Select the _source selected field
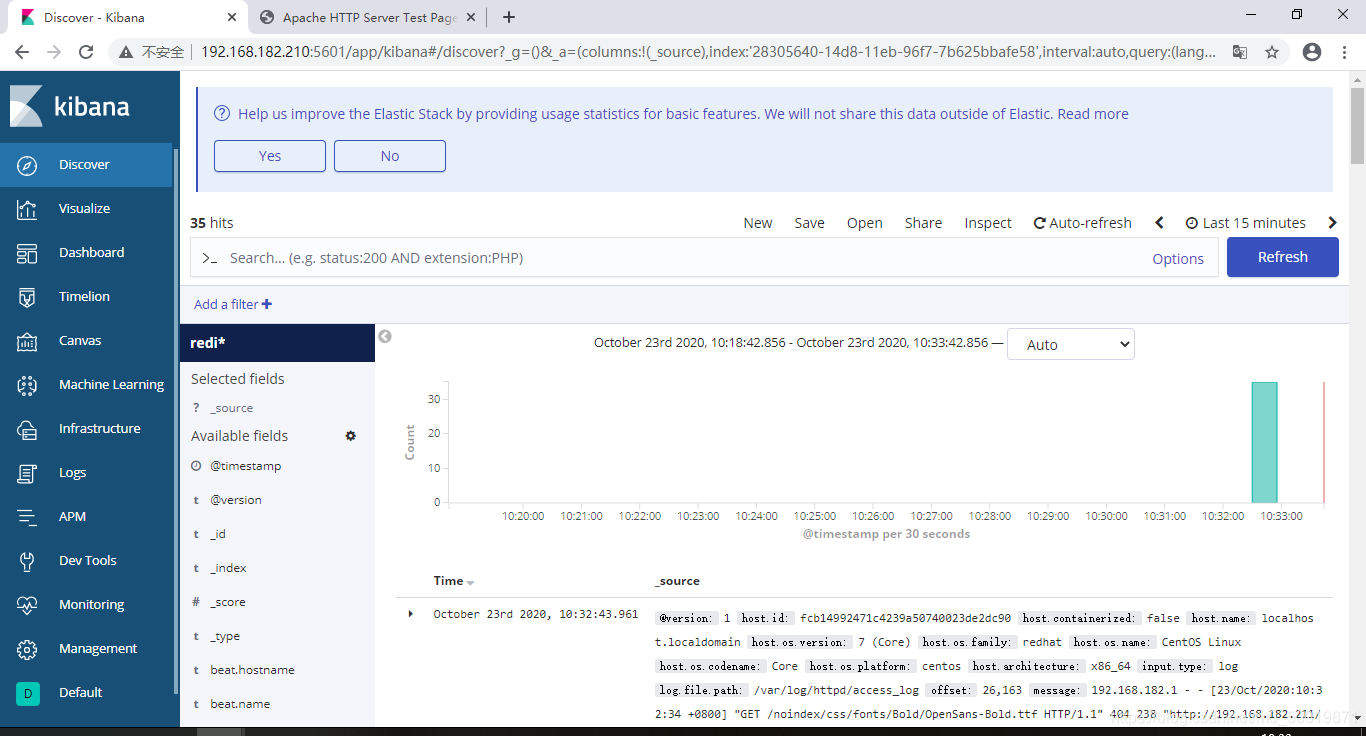This screenshot has width=1366, height=736. point(232,408)
